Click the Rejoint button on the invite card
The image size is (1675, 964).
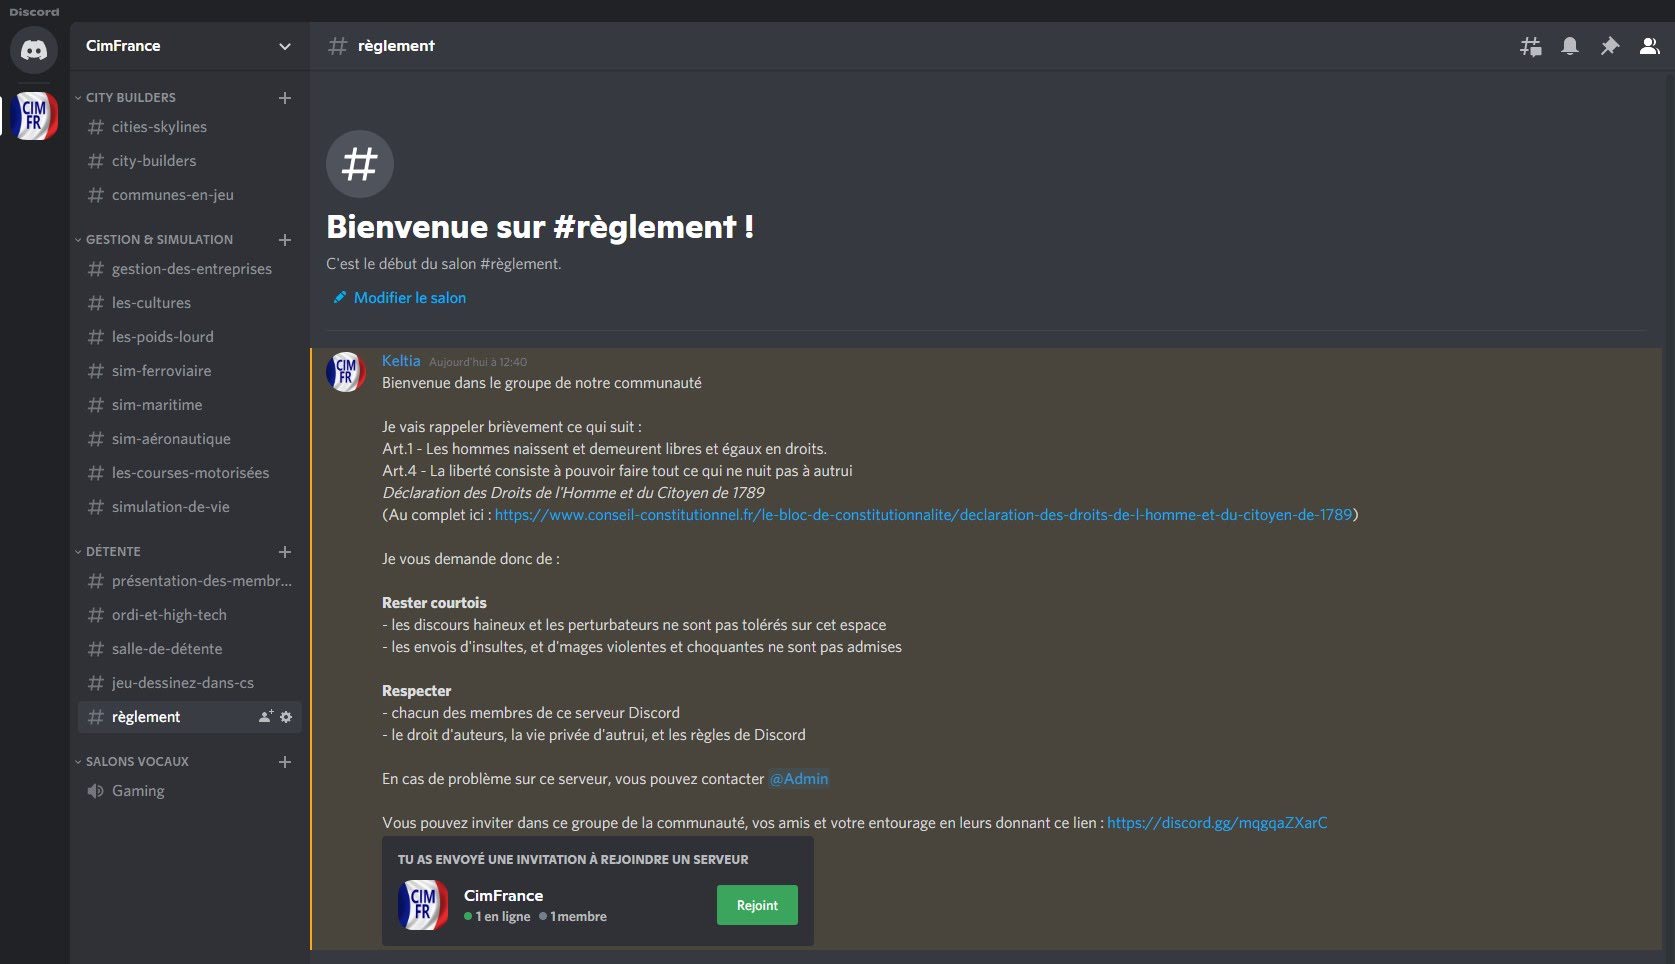(x=757, y=905)
